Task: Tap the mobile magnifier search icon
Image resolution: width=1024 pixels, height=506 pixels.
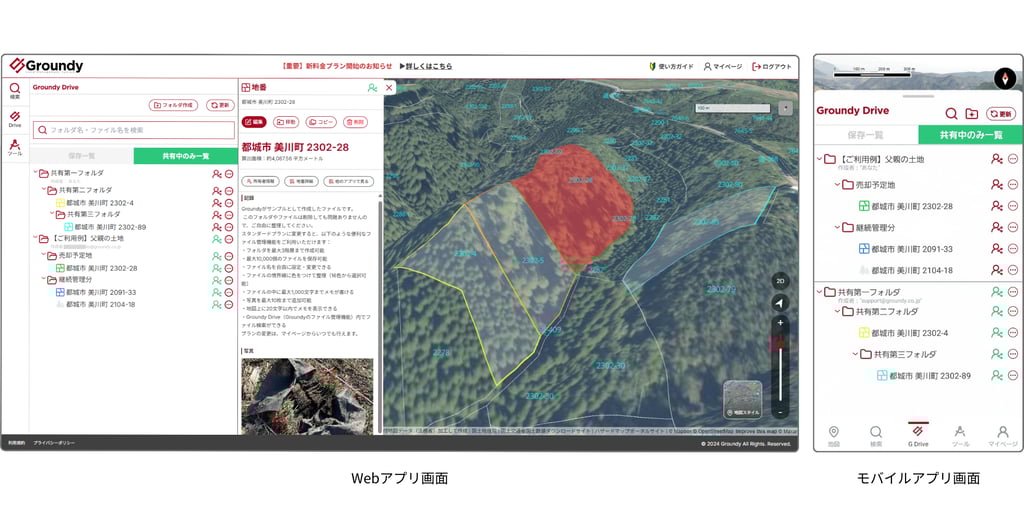Action: (x=951, y=113)
